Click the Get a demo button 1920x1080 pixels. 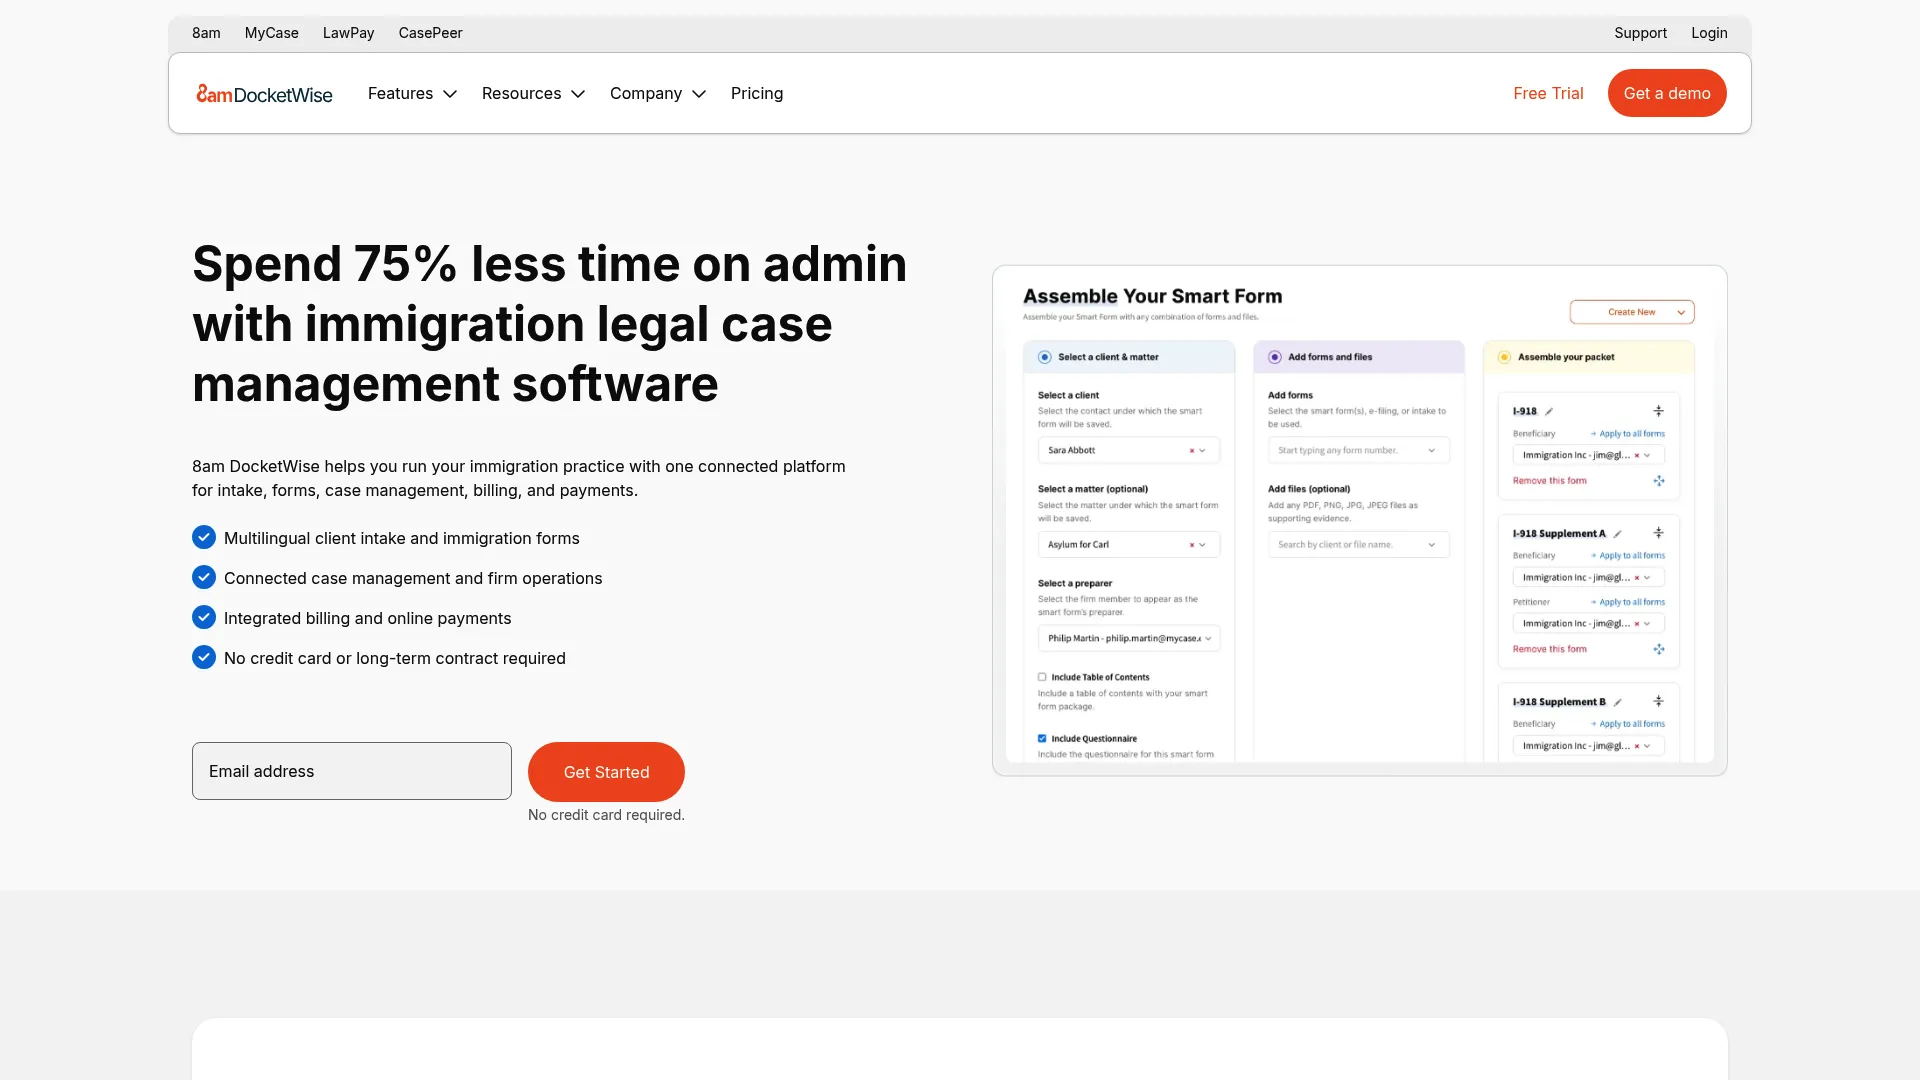coord(1667,93)
